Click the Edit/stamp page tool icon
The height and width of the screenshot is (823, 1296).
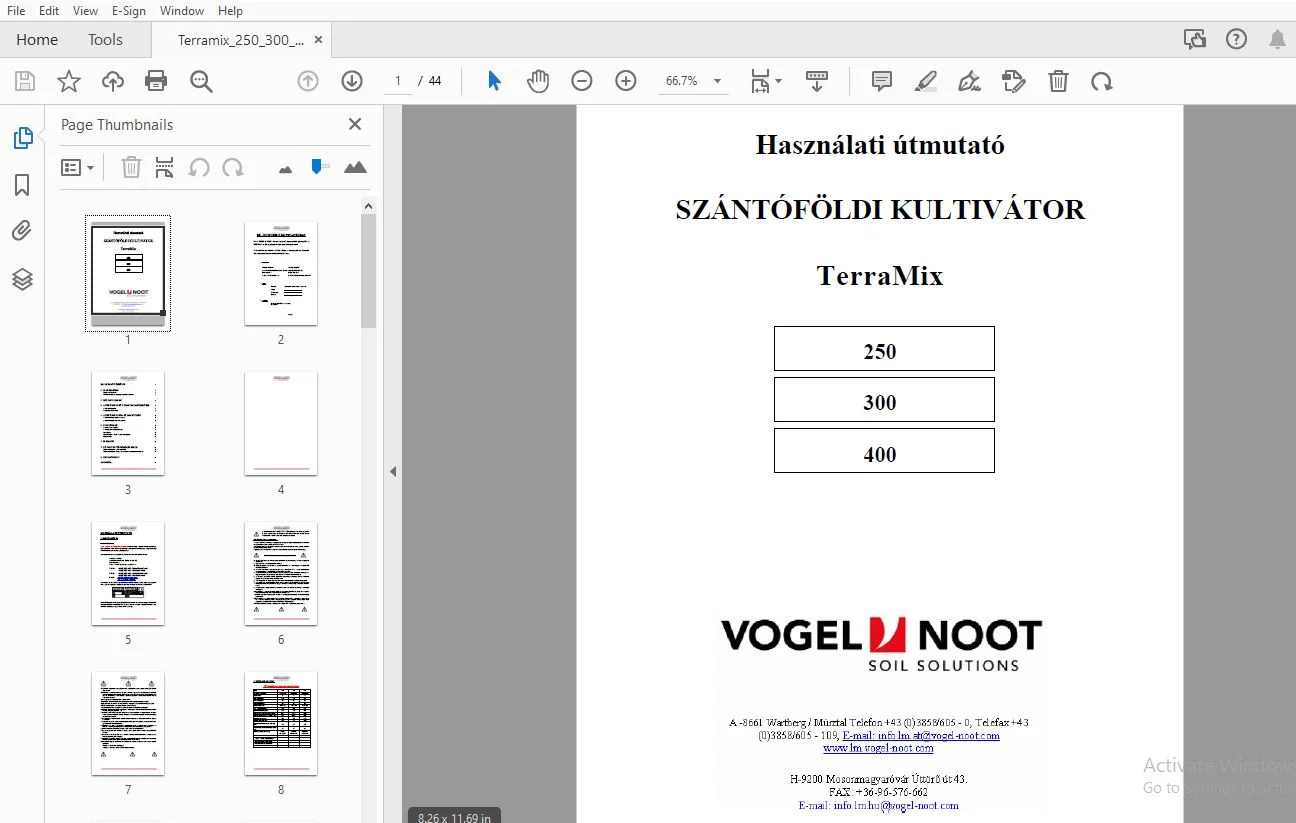(x=1014, y=81)
